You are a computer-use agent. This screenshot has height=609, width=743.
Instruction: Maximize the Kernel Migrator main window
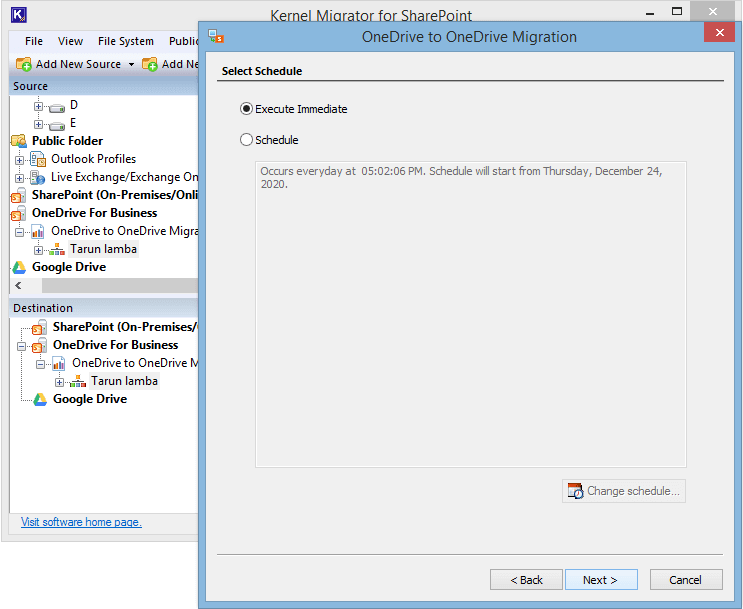pos(677,12)
